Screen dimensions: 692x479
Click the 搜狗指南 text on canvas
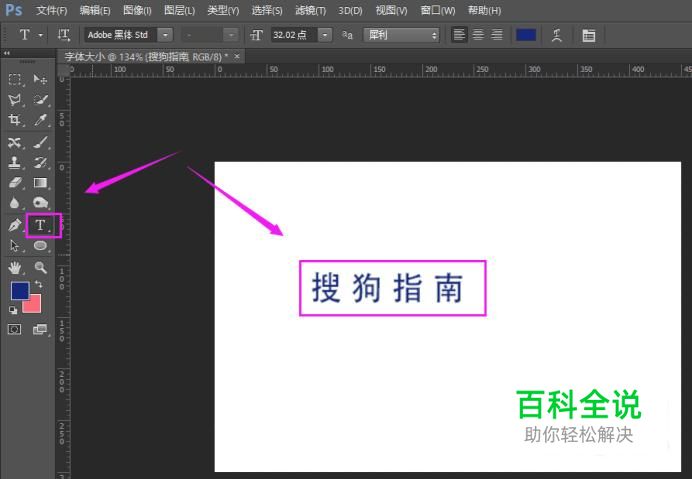tap(387, 288)
